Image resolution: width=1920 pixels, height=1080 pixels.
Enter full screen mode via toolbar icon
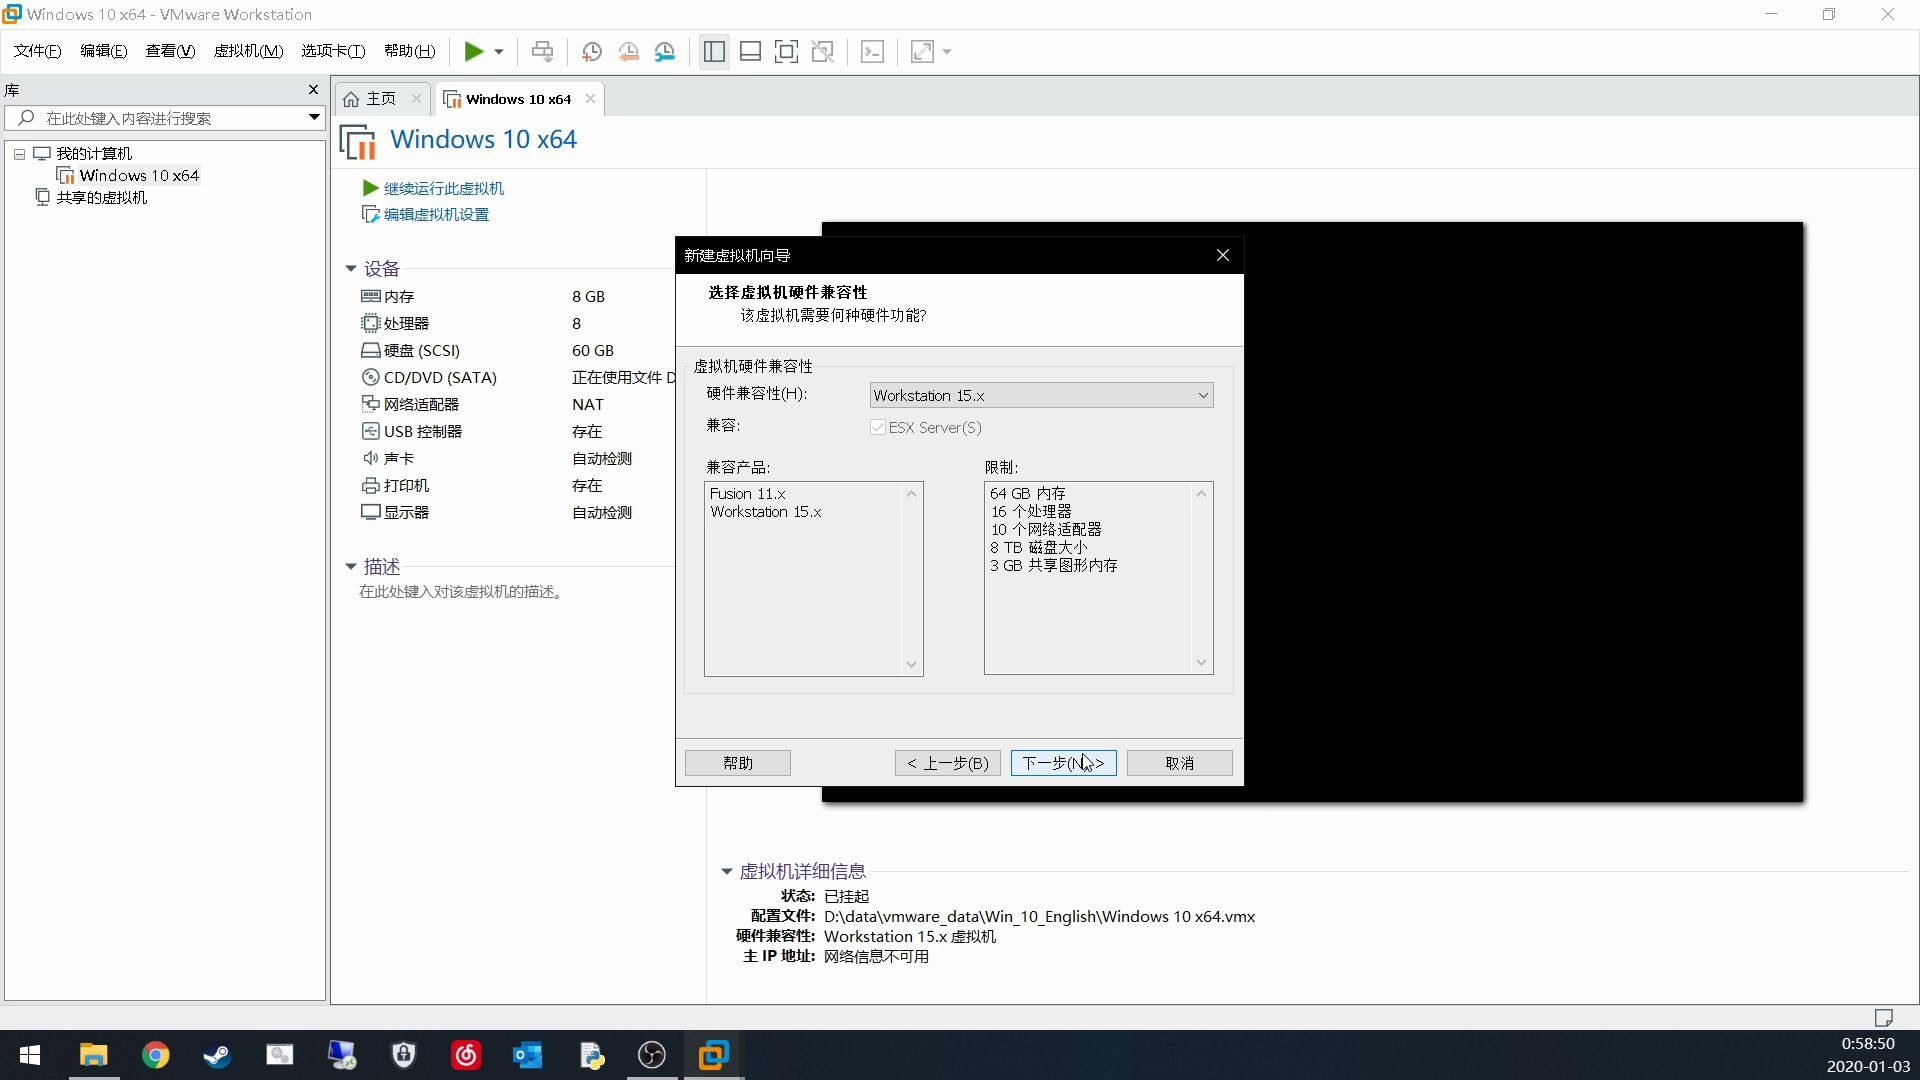[x=787, y=51]
